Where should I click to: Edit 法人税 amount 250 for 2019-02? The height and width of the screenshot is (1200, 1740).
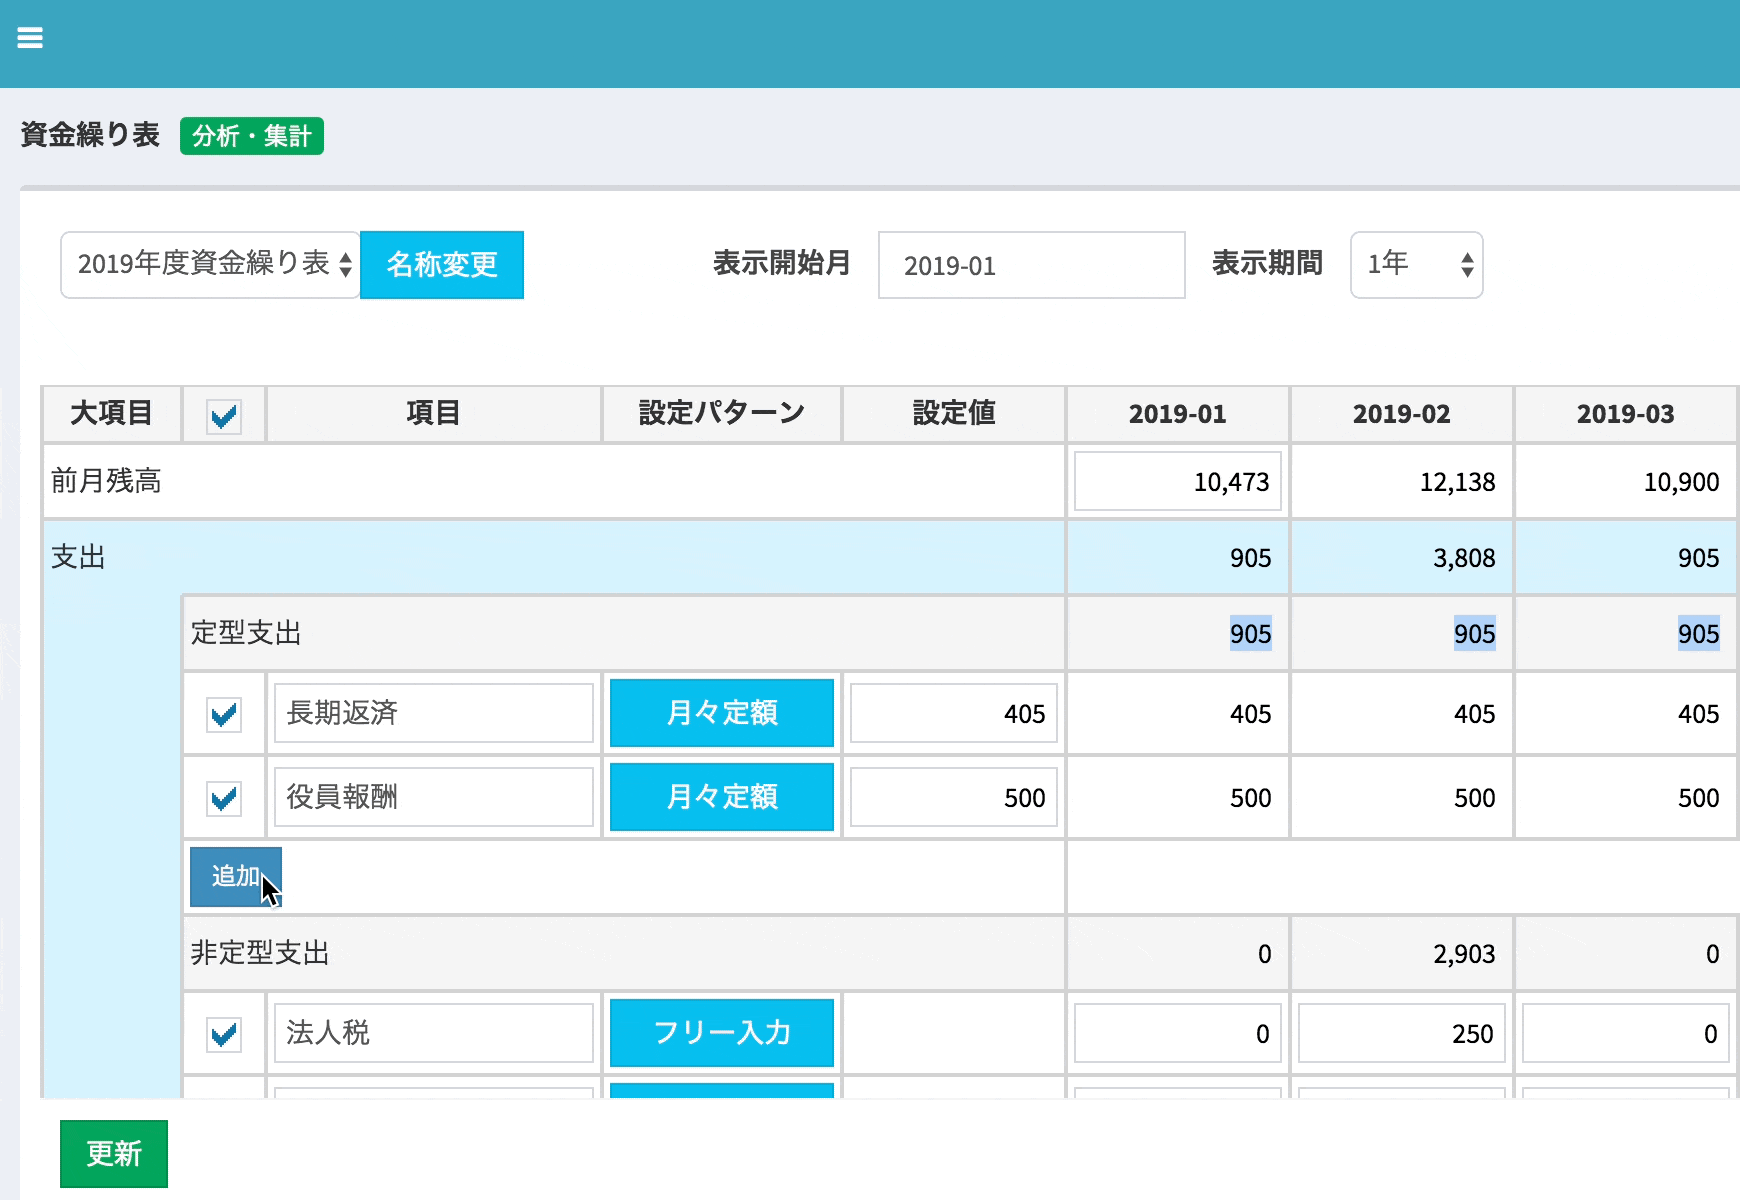1401,1033
